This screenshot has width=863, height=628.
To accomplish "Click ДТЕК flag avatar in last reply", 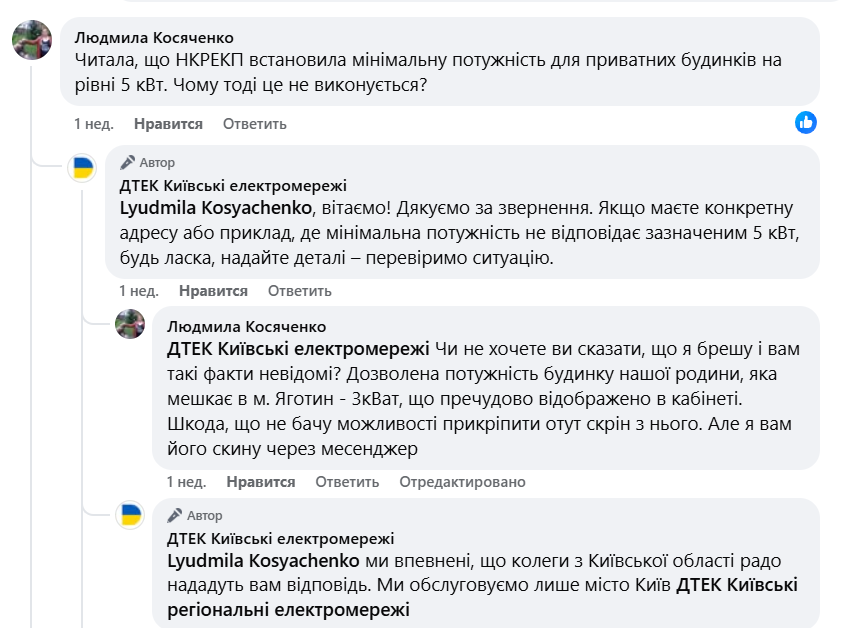I will pyautogui.click(x=130, y=515).
